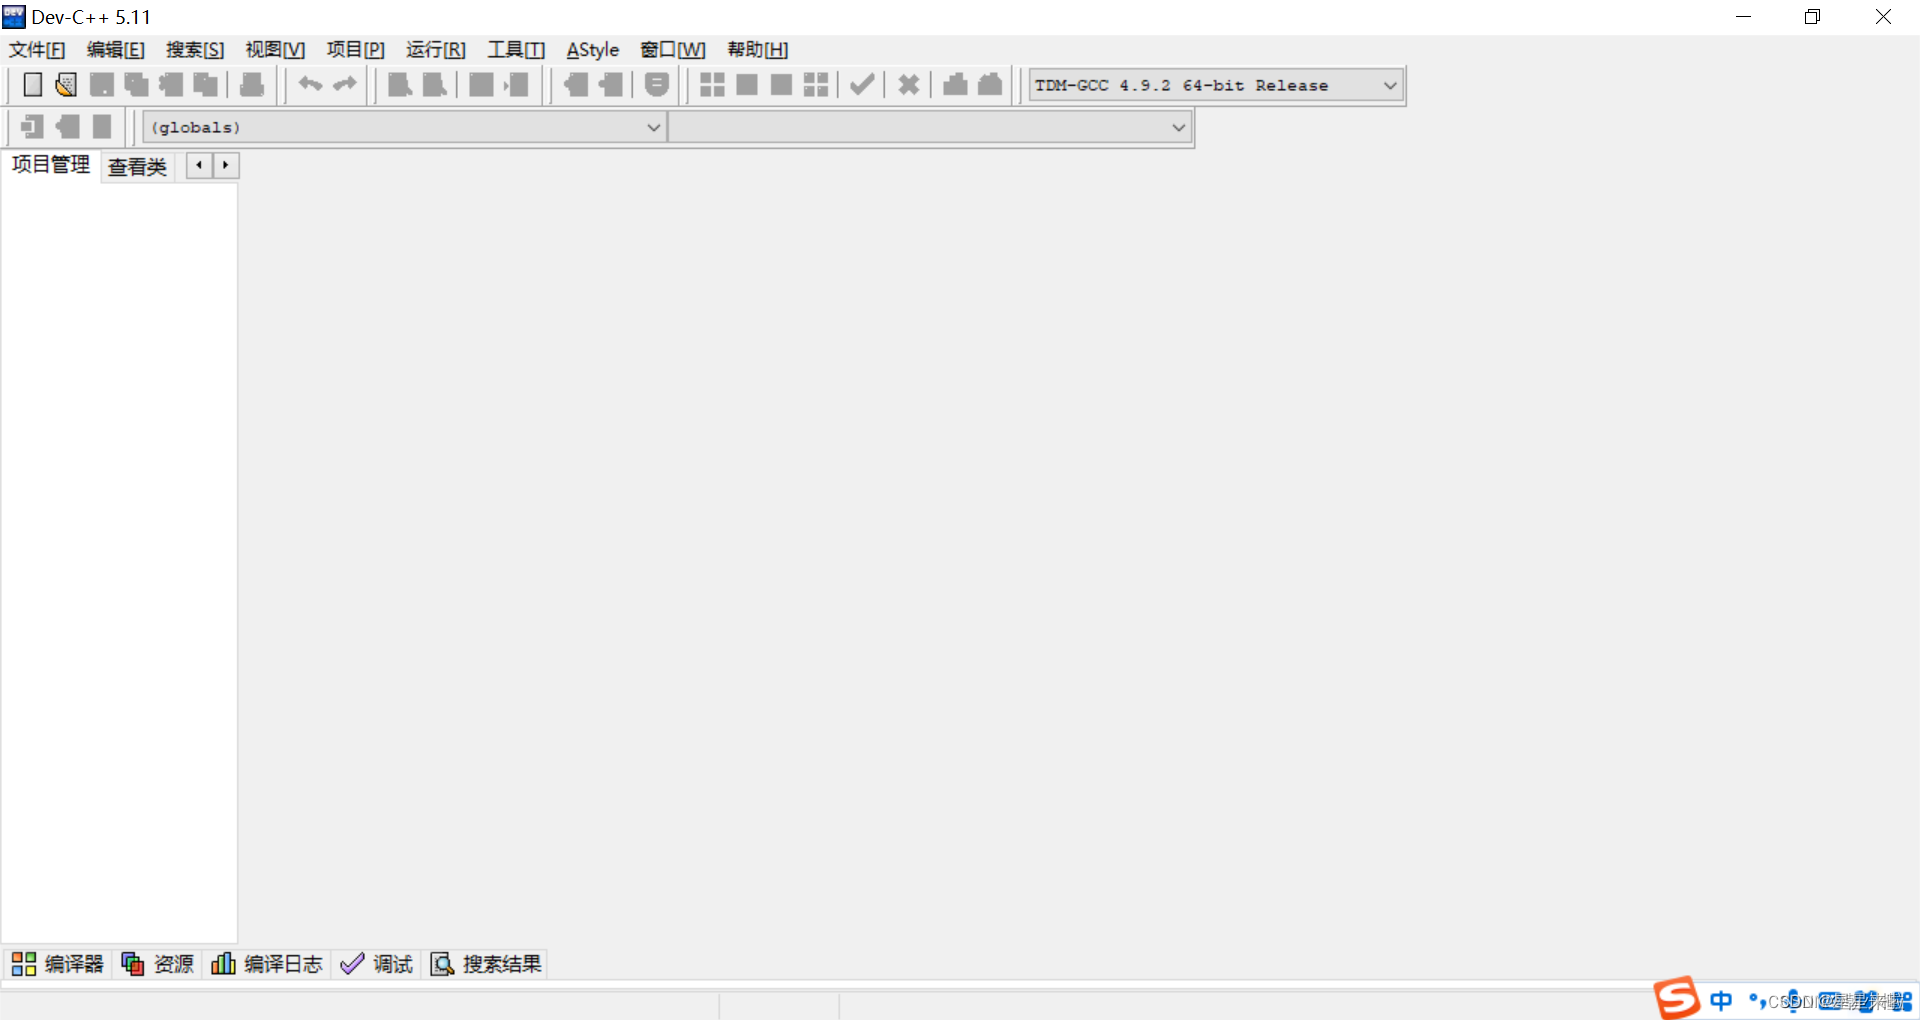Image resolution: width=1920 pixels, height=1020 pixels.
Task: Toggle Chinese input mode 中 indicator
Action: tap(1721, 1000)
